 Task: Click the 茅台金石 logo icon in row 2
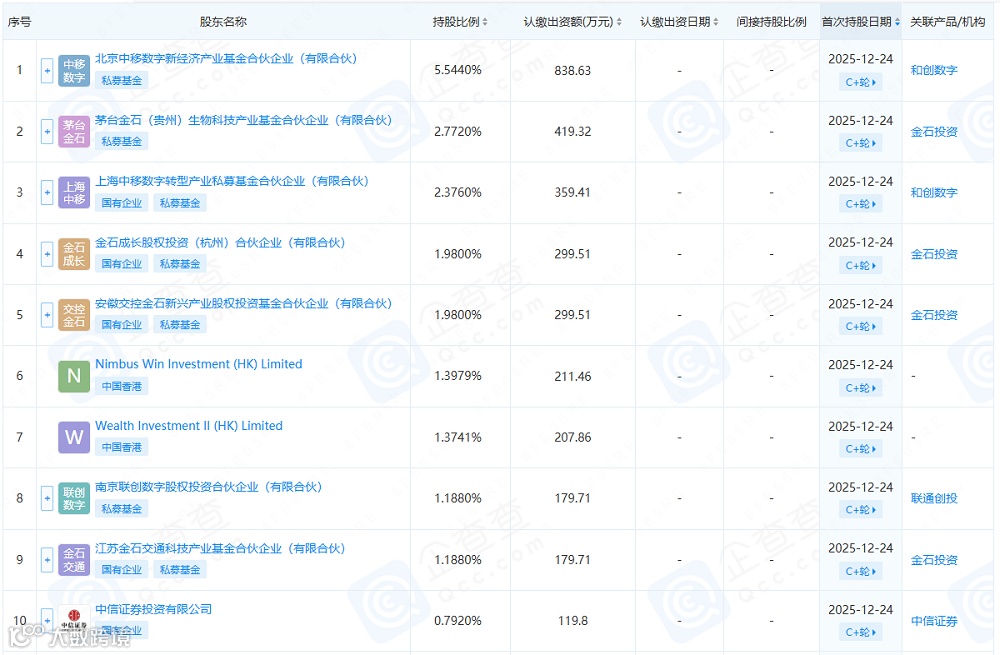tap(74, 131)
